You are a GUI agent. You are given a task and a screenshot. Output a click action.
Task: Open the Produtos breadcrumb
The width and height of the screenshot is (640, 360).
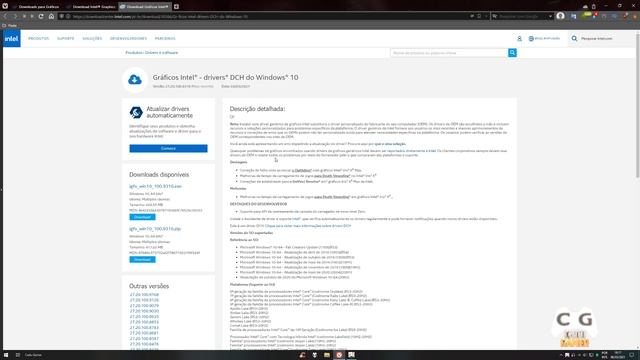(133, 53)
